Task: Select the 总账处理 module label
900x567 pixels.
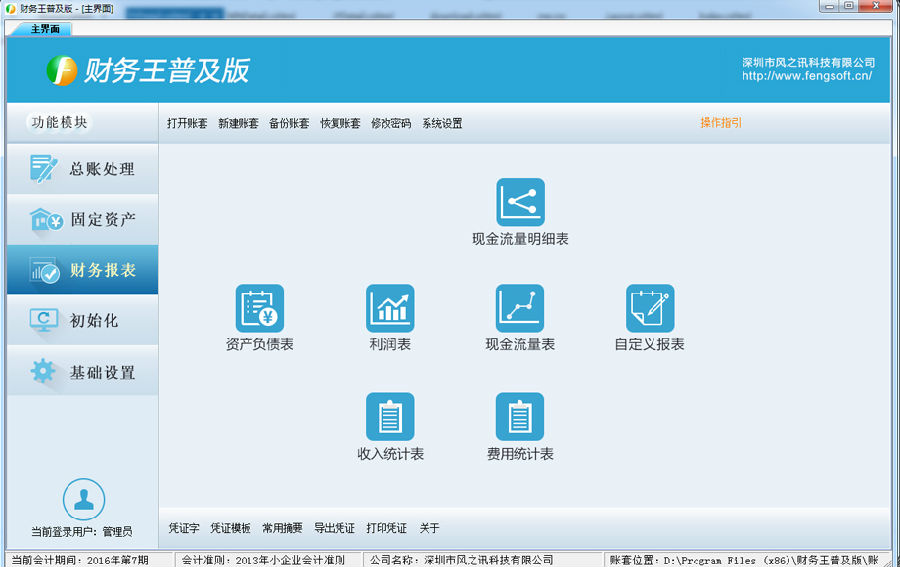Action: [x=102, y=169]
